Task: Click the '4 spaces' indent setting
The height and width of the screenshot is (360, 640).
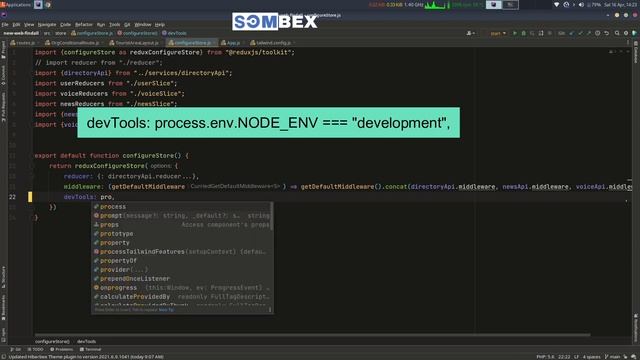Action: [x=591, y=357]
